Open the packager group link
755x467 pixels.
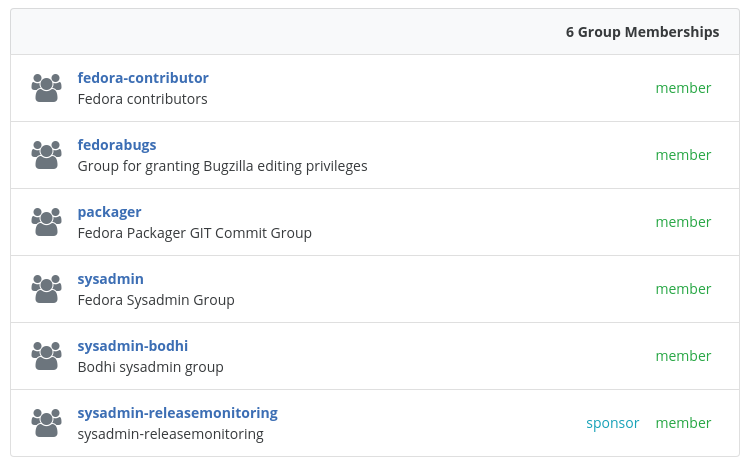pyautogui.click(x=109, y=212)
